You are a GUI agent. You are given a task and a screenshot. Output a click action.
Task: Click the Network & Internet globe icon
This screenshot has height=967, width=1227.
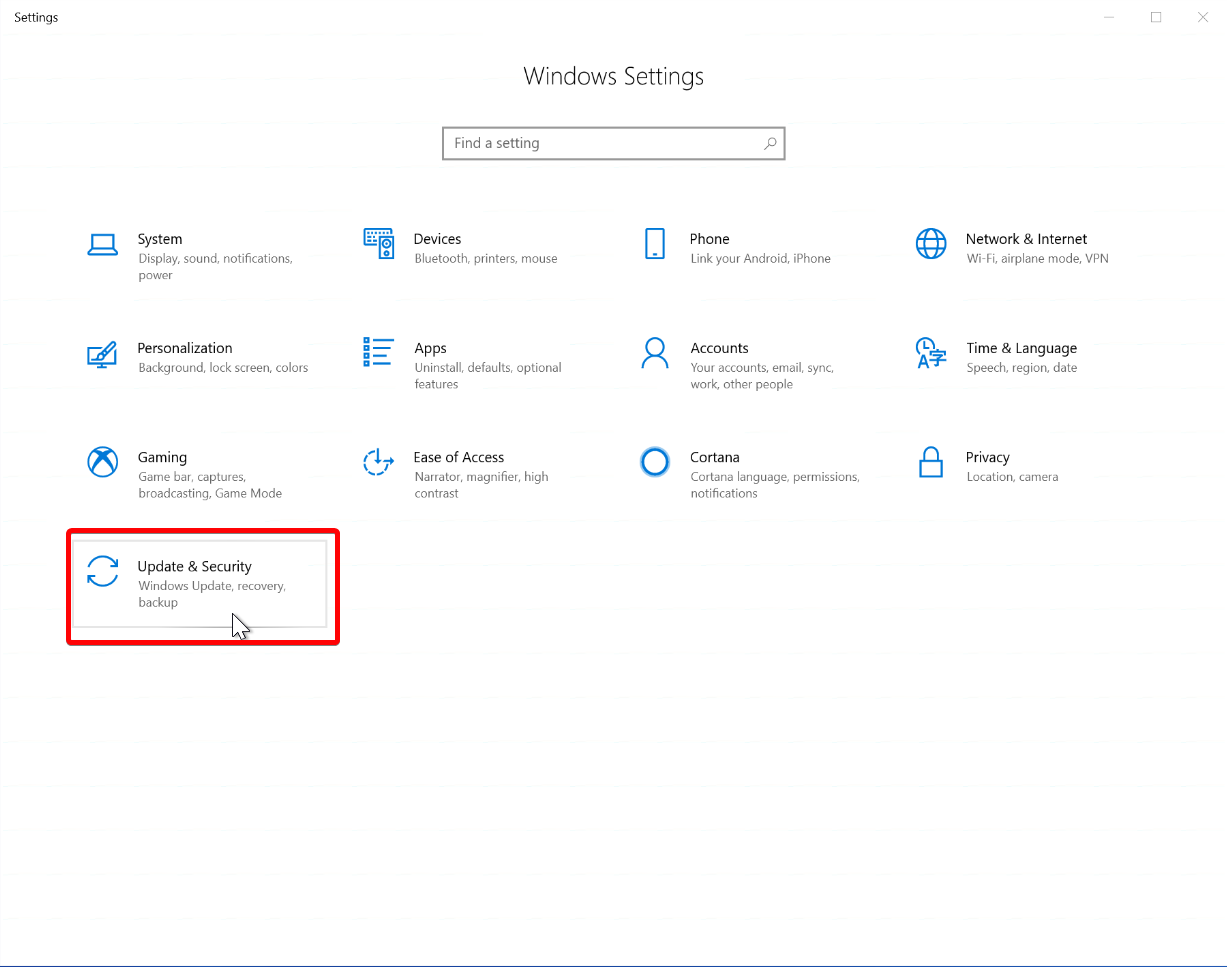931,243
